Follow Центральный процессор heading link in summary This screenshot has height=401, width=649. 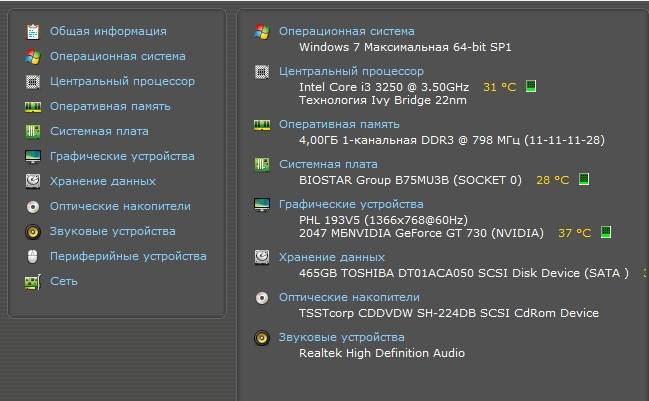(x=351, y=72)
